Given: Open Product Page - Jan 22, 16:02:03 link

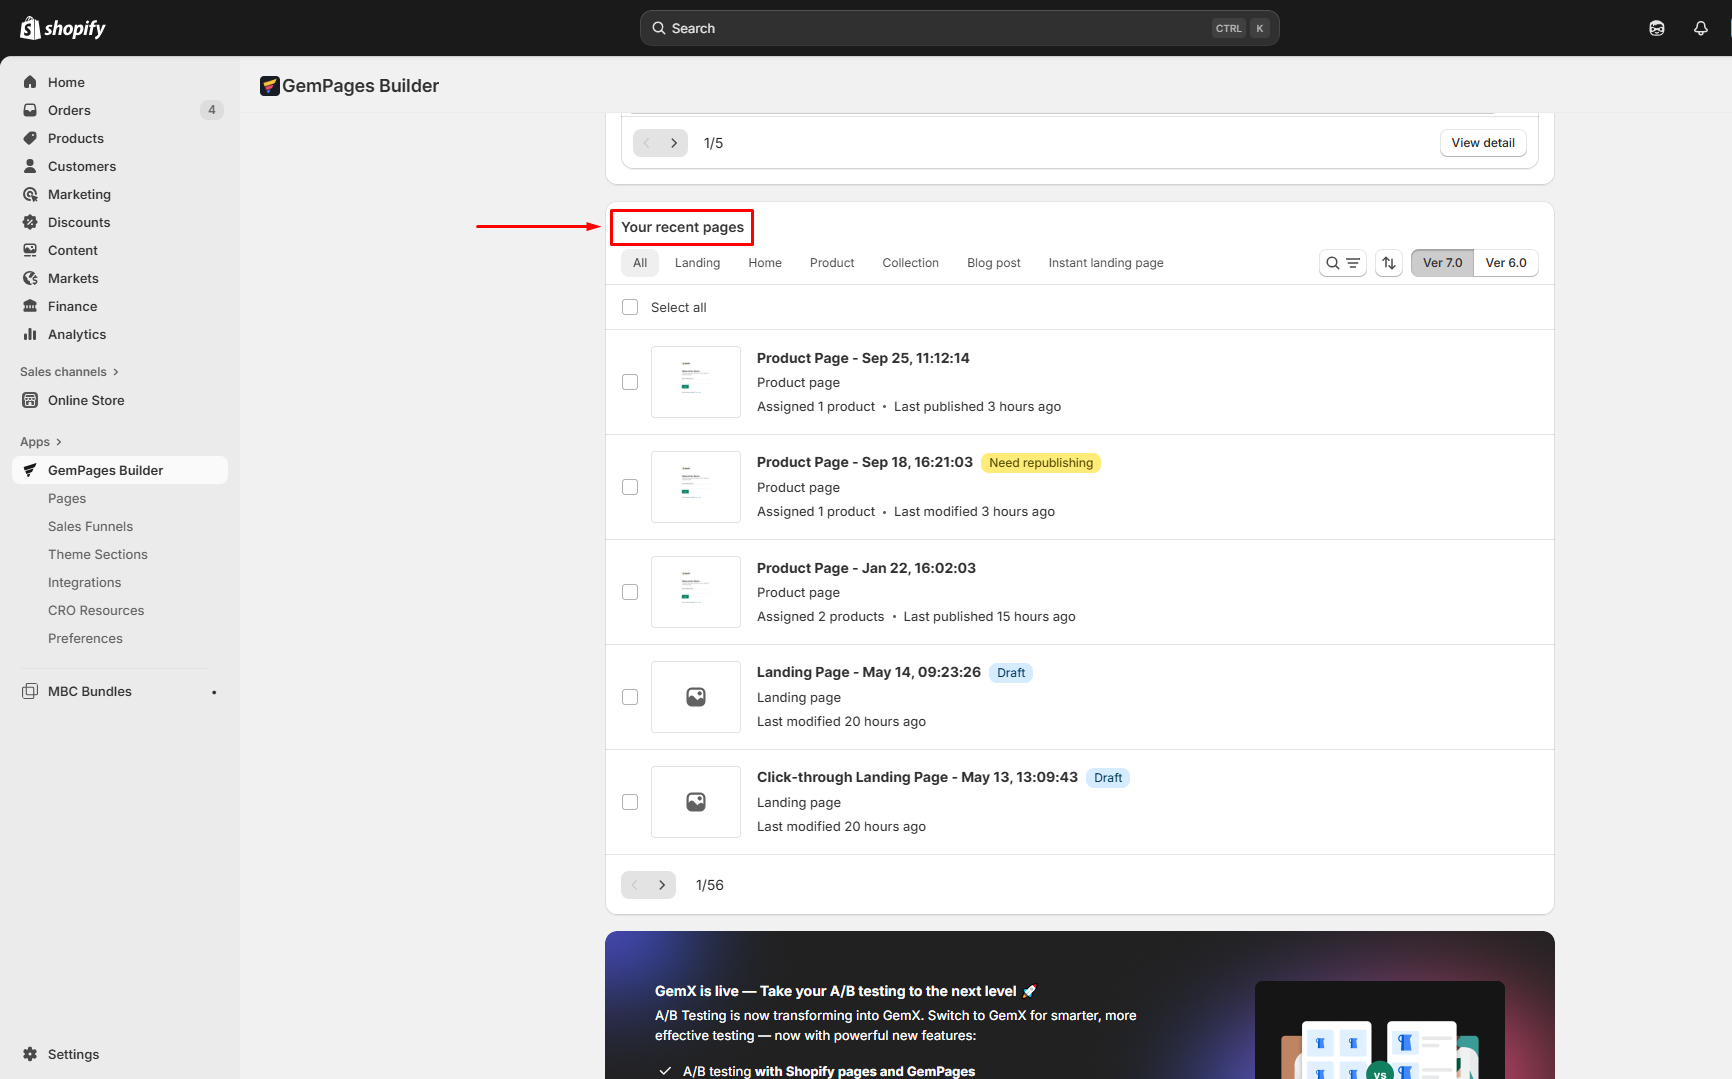Looking at the screenshot, I should click(x=866, y=568).
